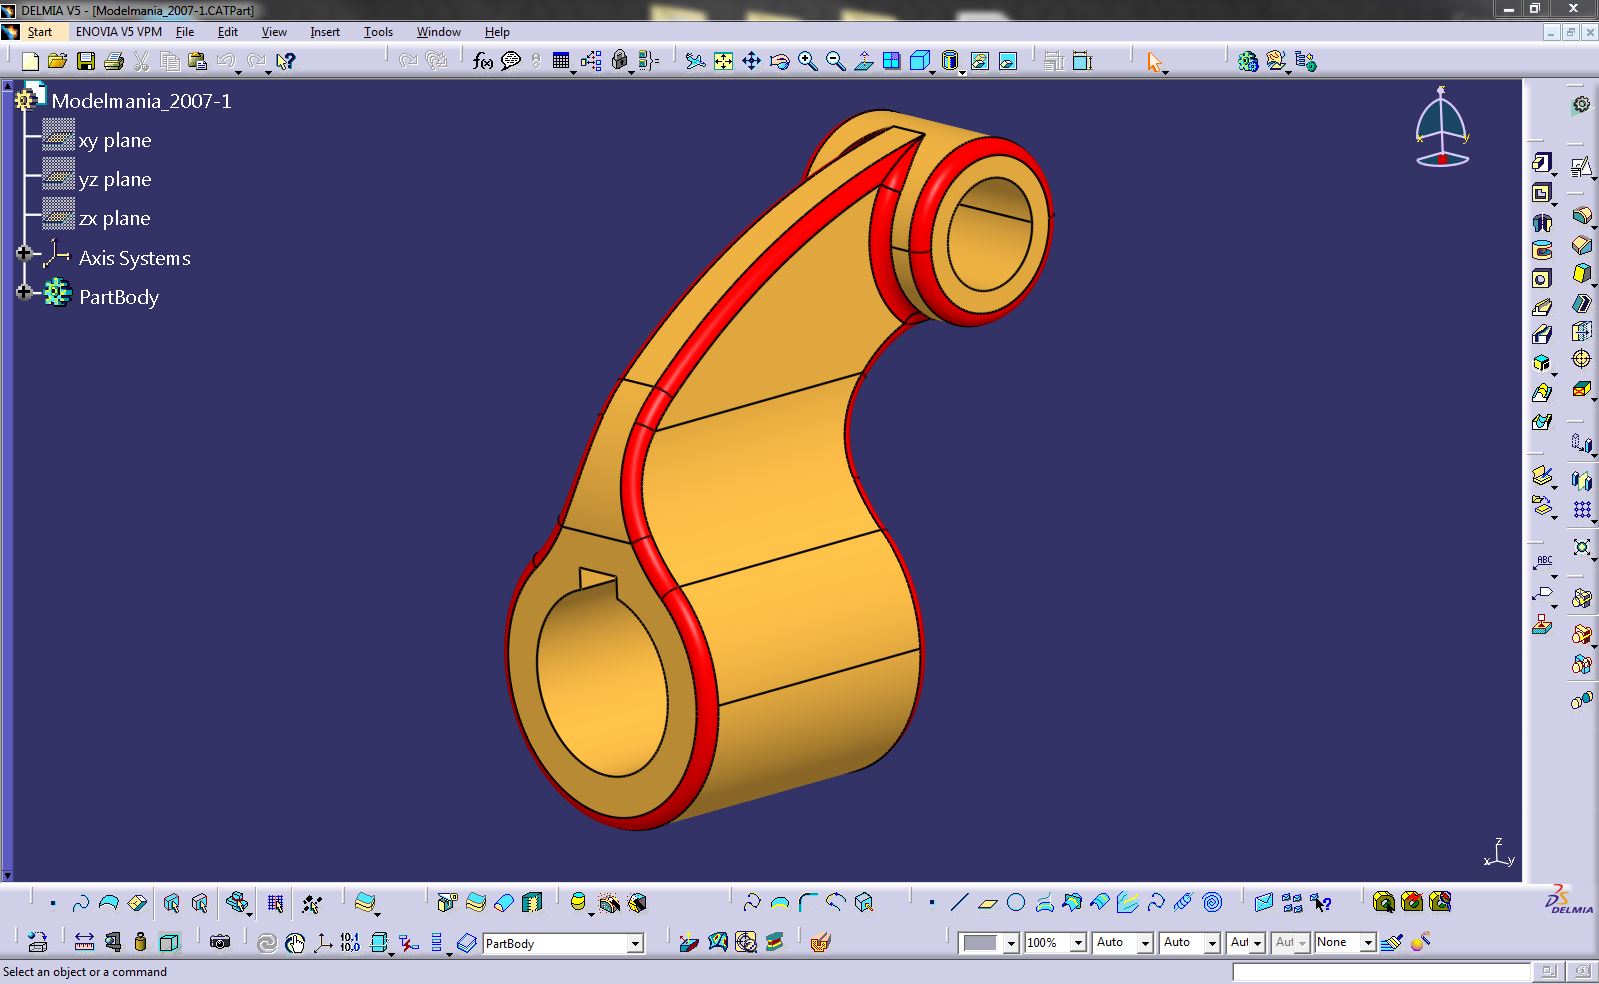Click the Axis System icon in bottom toolbar
This screenshot has height=984, width=1599.
coord(323,942)
